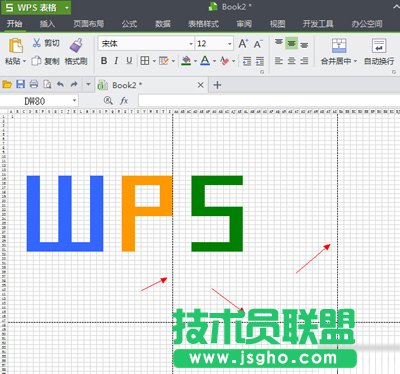This screenshot has width=400, height=374.
Task: Toggle Italic formatting
Action: [x=116, y=61]
